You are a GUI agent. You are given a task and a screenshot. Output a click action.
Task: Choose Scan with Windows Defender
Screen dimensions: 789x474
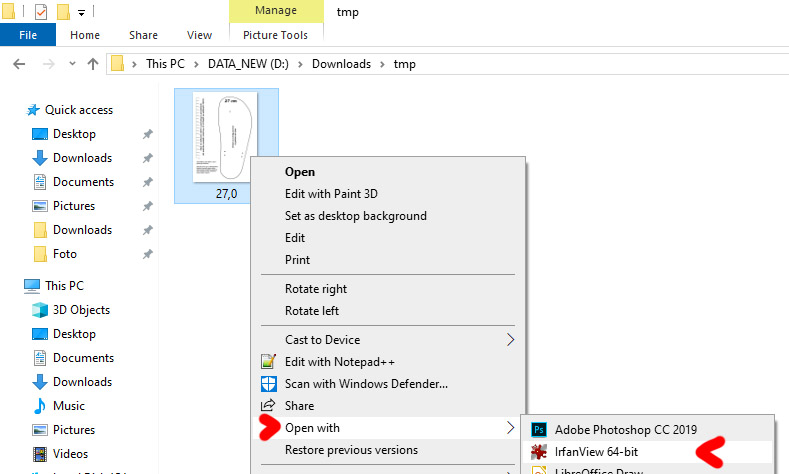pos(366,384)
